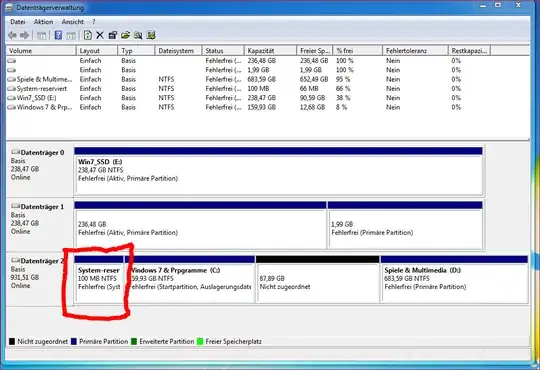Sort by the Restkapazi... column header

tap(469, 51)
